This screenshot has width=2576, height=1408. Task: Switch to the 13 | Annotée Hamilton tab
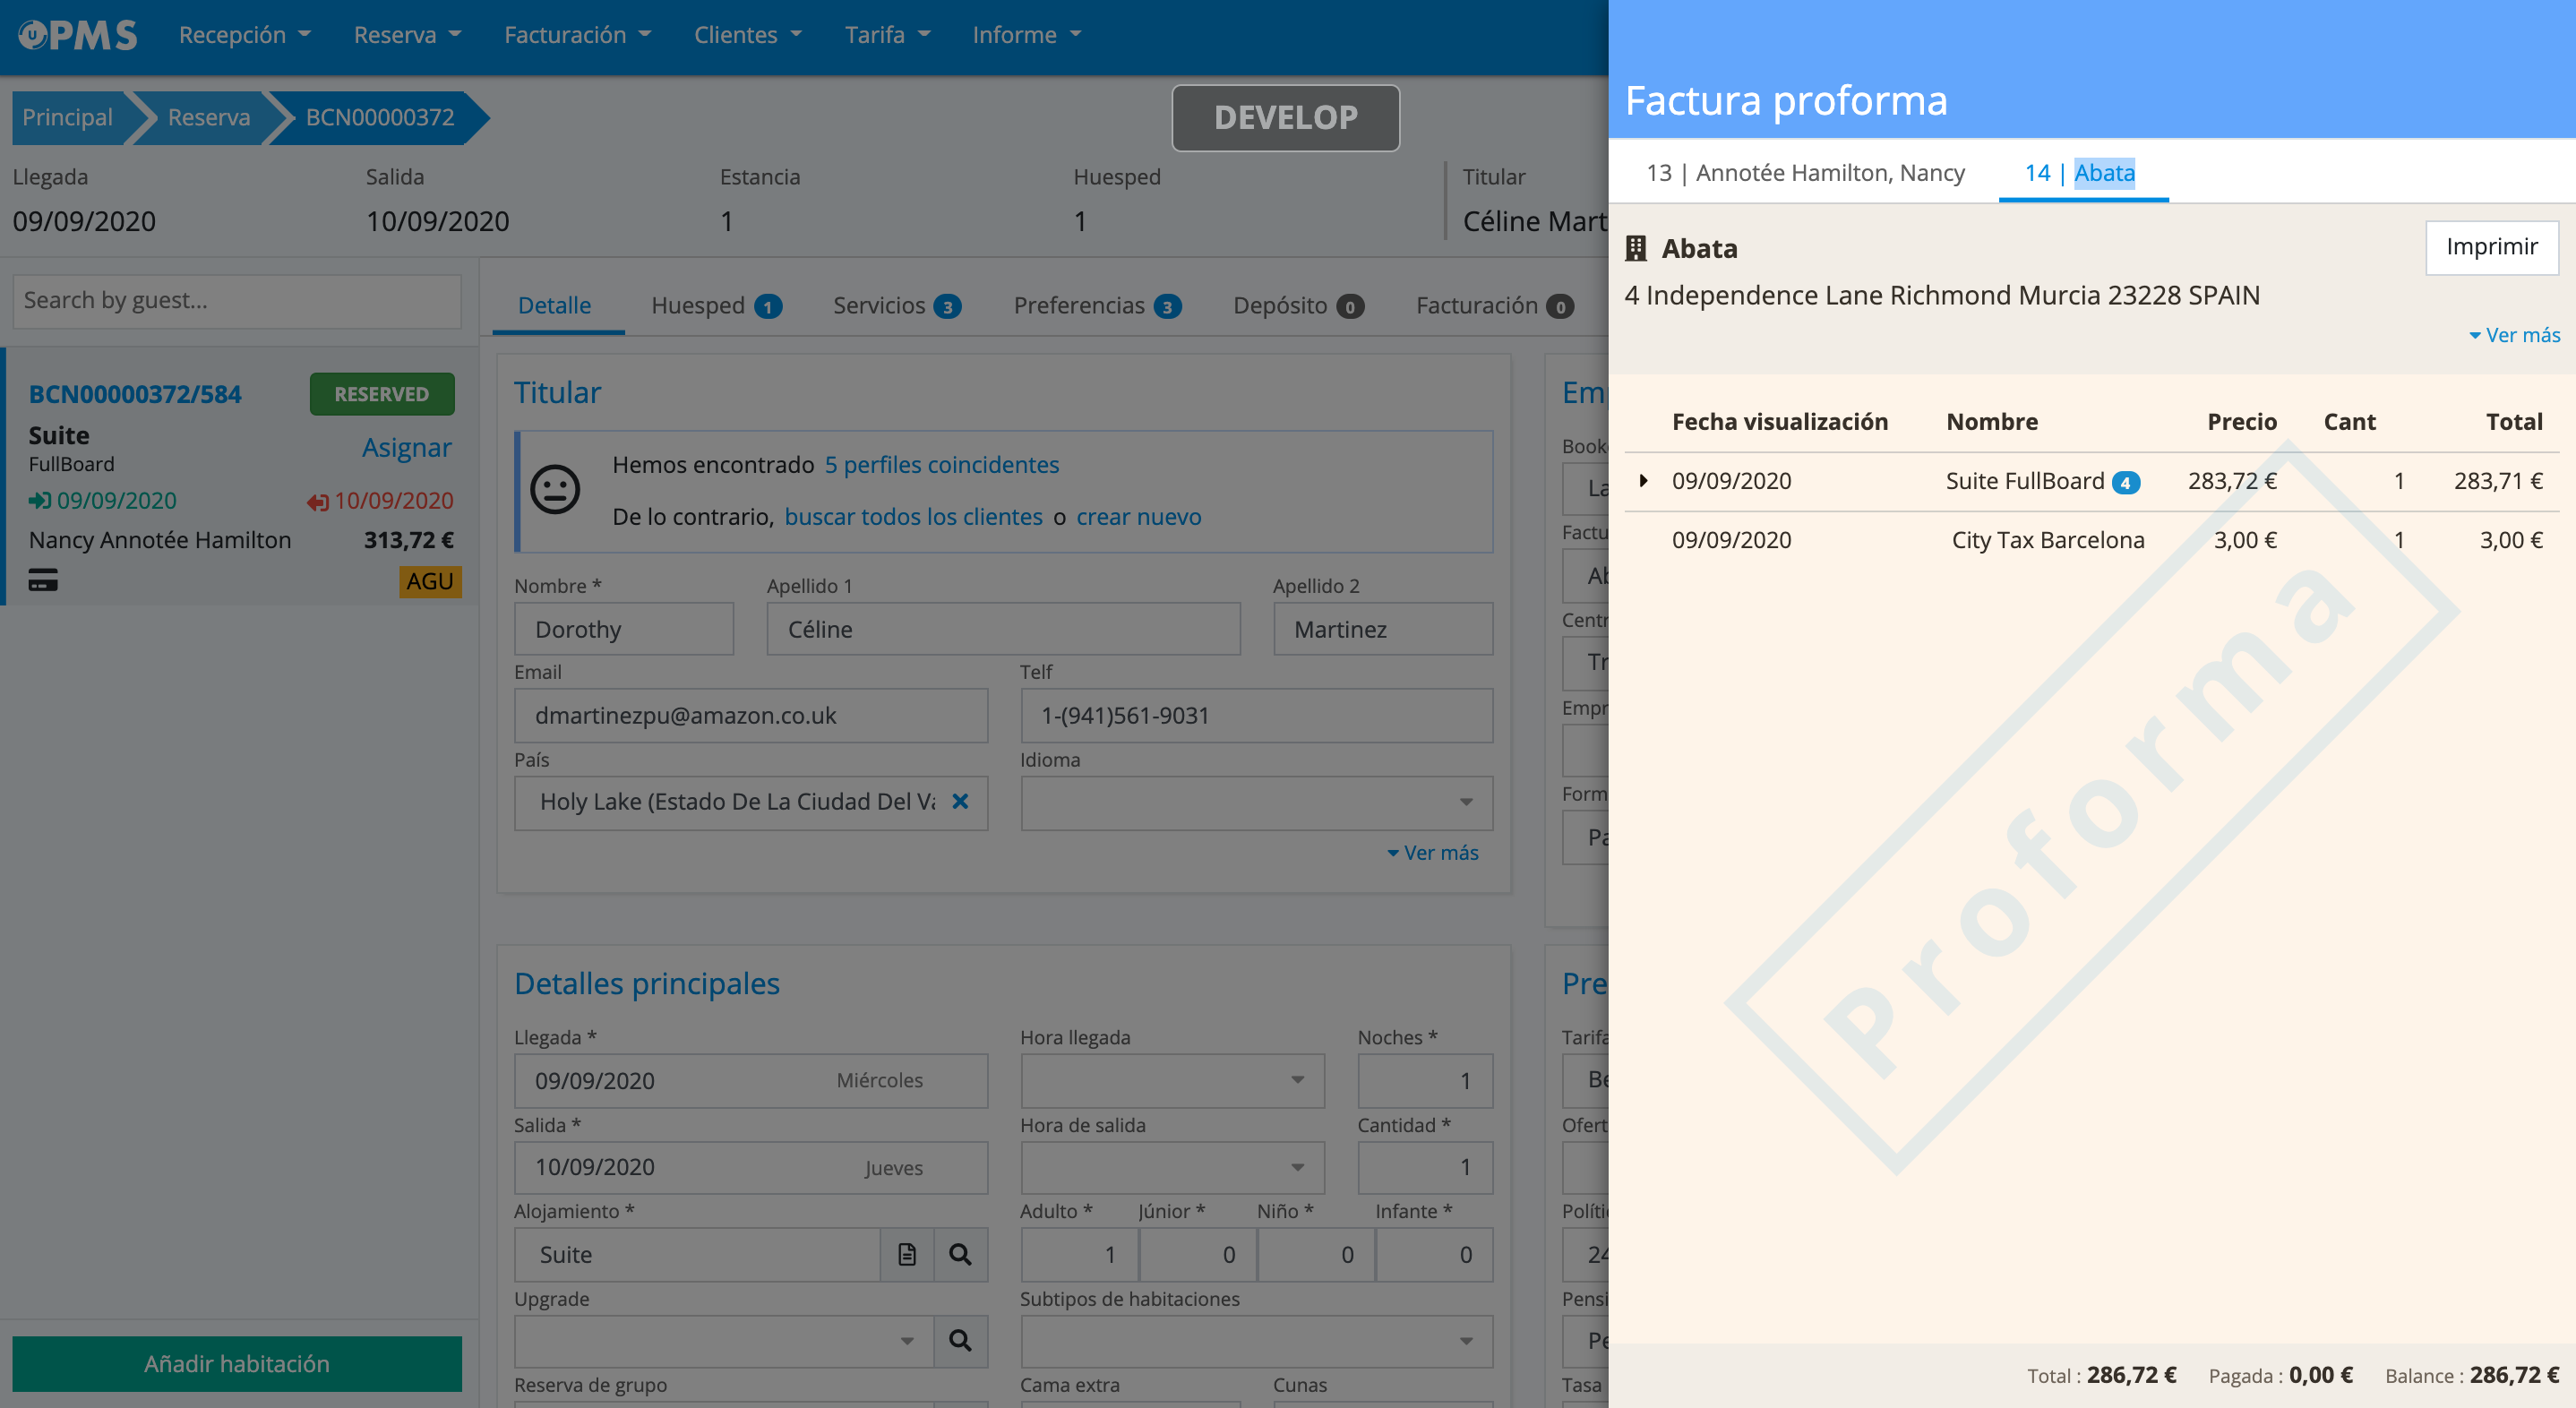click(1805, 173)
